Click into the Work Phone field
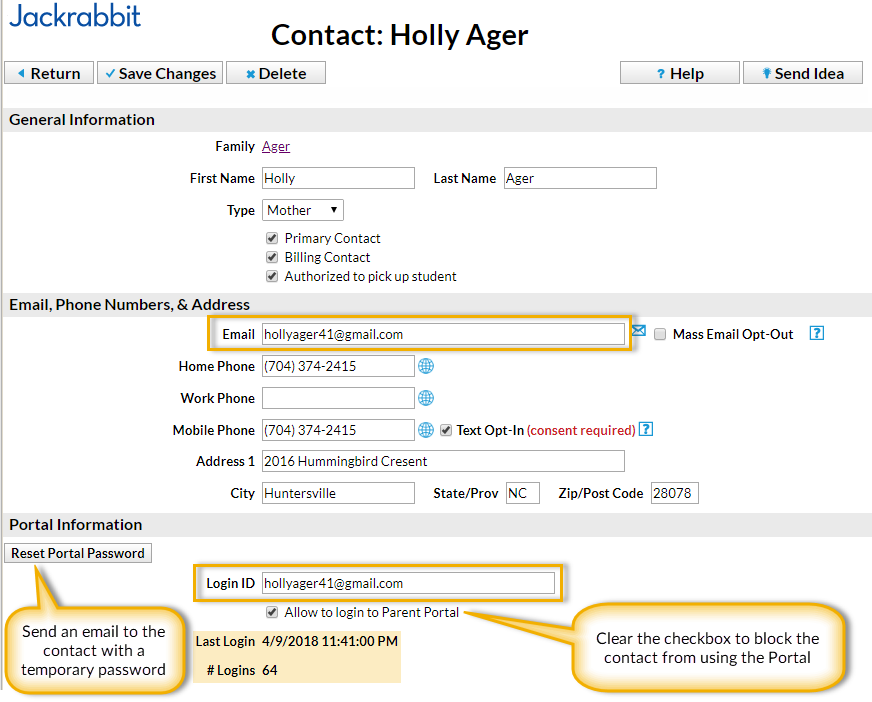The width and height of the screenshot is (872, 702). coord(338,398)
